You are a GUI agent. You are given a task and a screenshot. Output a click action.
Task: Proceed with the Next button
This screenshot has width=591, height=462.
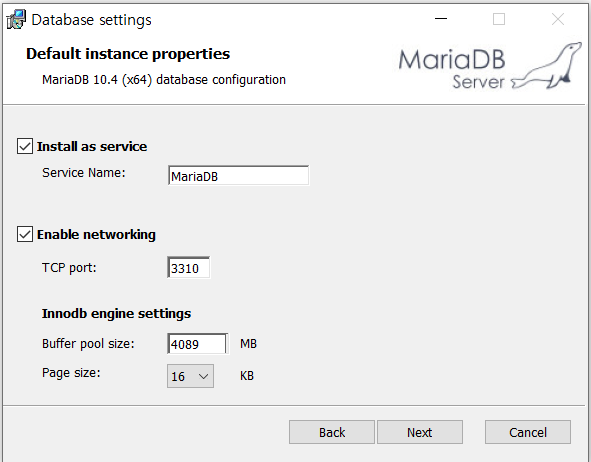click(420, 432)
